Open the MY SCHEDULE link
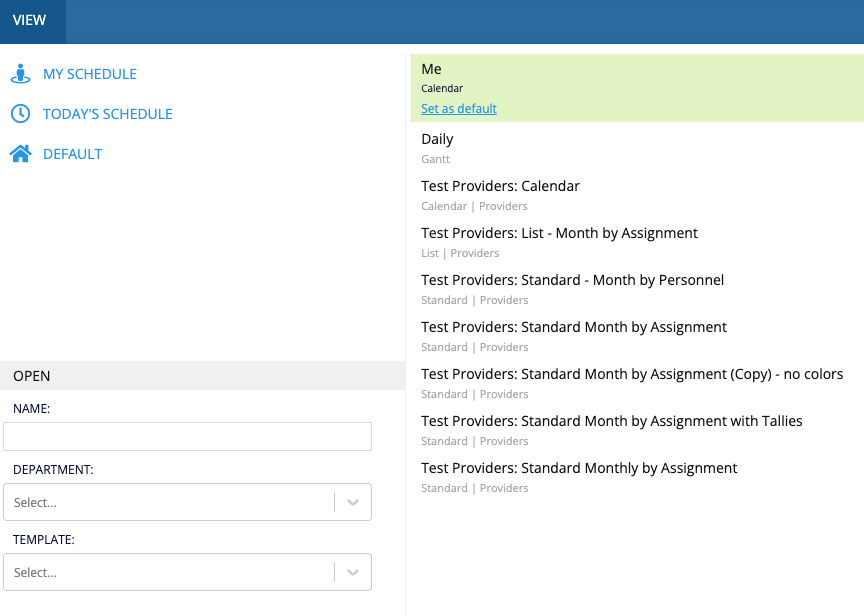The height and width of the screenshot is (616, 864). coord(90,74)
